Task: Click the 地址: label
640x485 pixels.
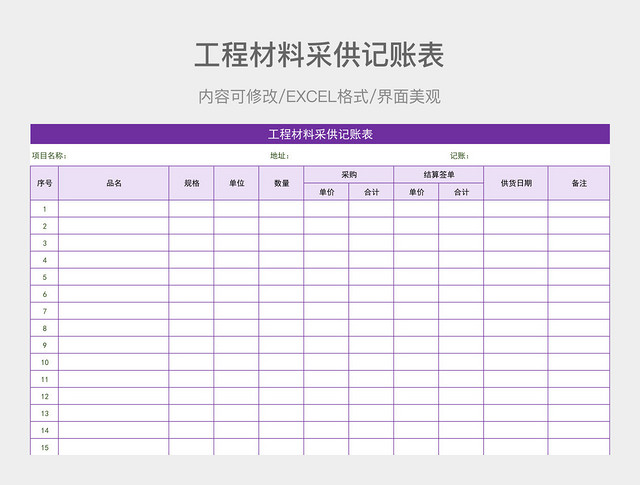Action: coord(280,156)
